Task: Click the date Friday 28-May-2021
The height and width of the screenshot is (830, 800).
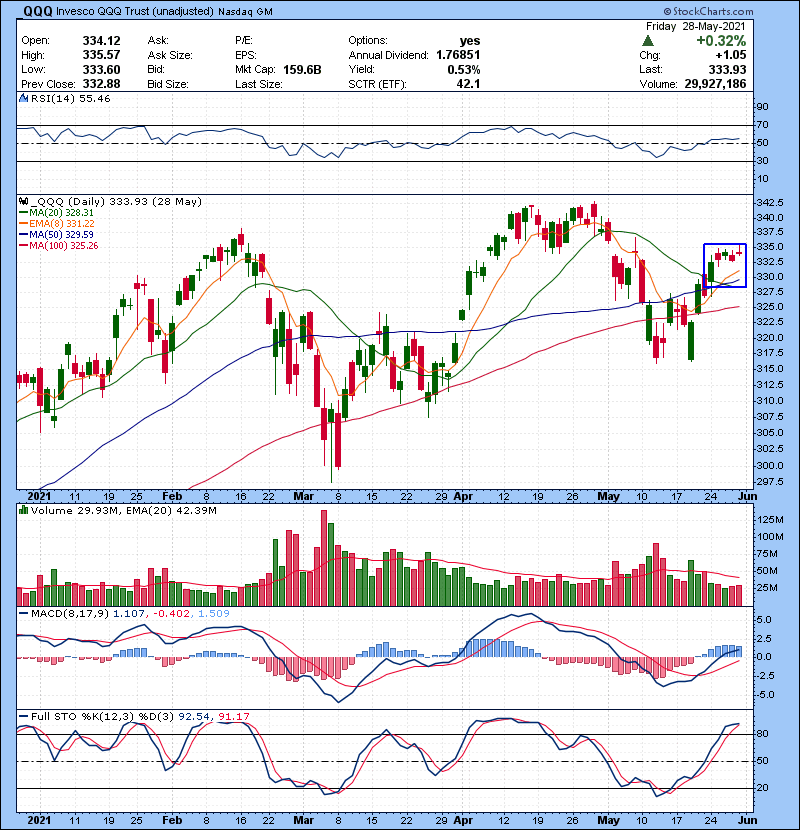Action: (x=696, y=26)
